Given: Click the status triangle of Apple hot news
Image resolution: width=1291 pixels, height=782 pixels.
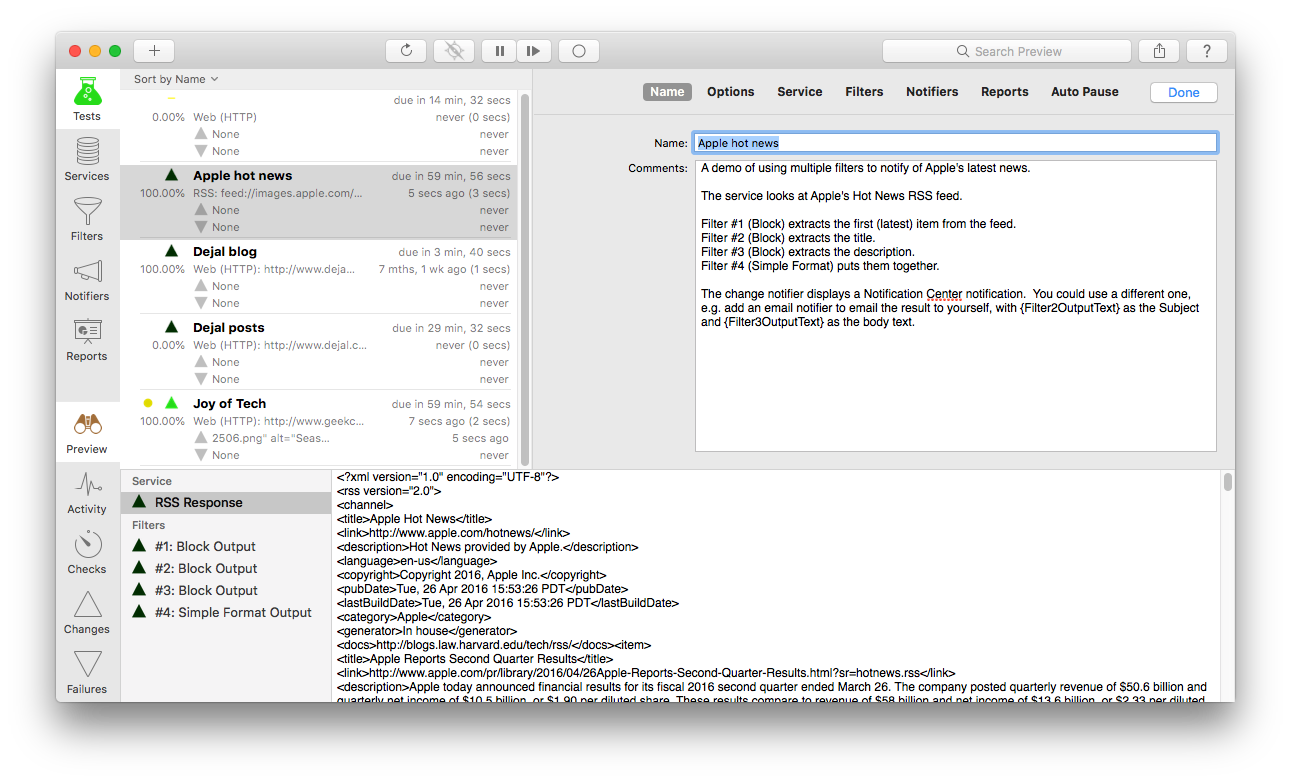Looking at the screenshot, I should pyautogui.click(x=172, y=175).
